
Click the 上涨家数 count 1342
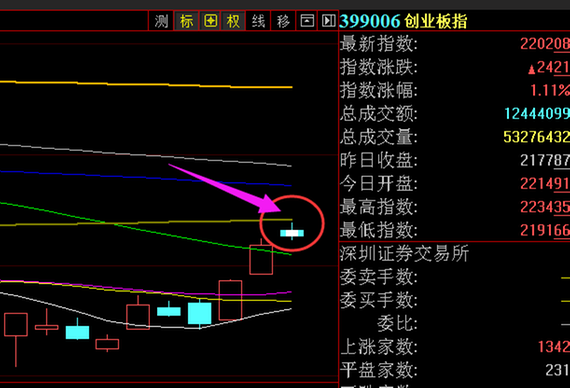[x=554, y=347]
